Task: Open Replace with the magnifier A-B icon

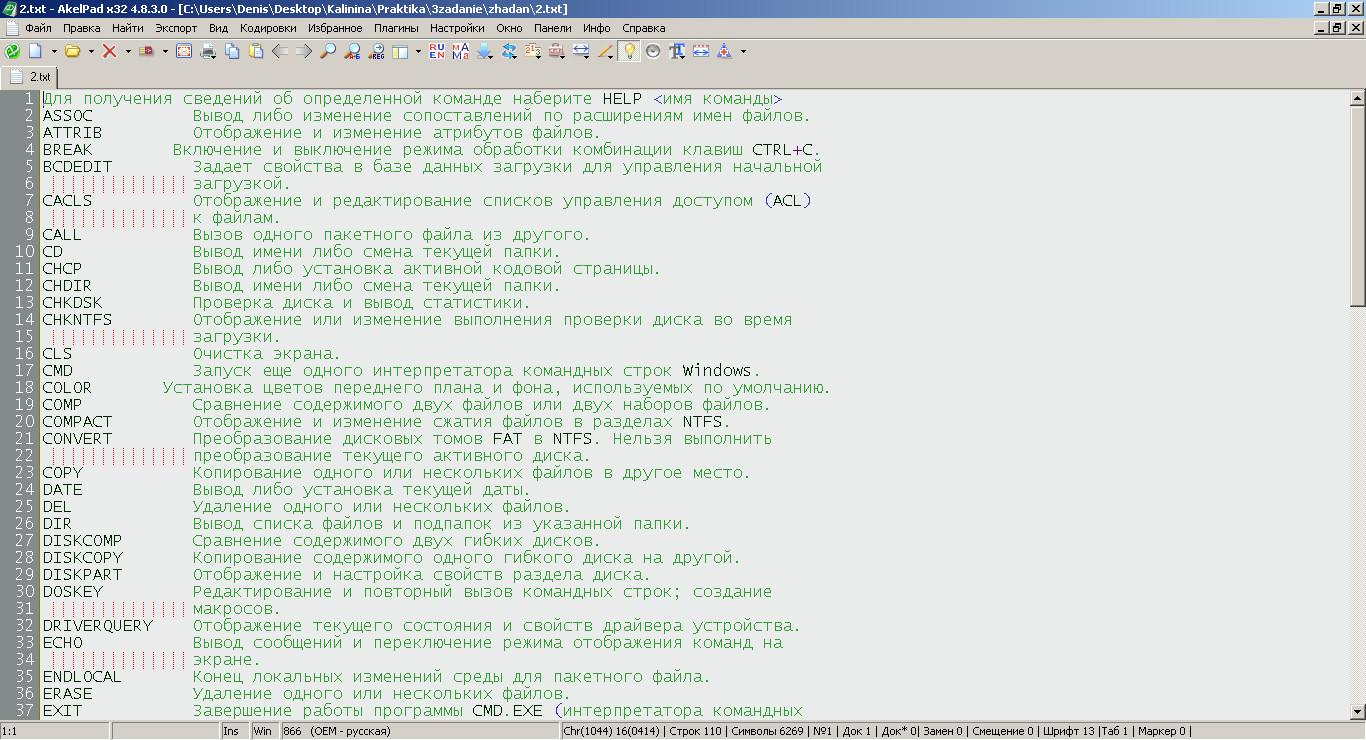Action: [352, 51]
